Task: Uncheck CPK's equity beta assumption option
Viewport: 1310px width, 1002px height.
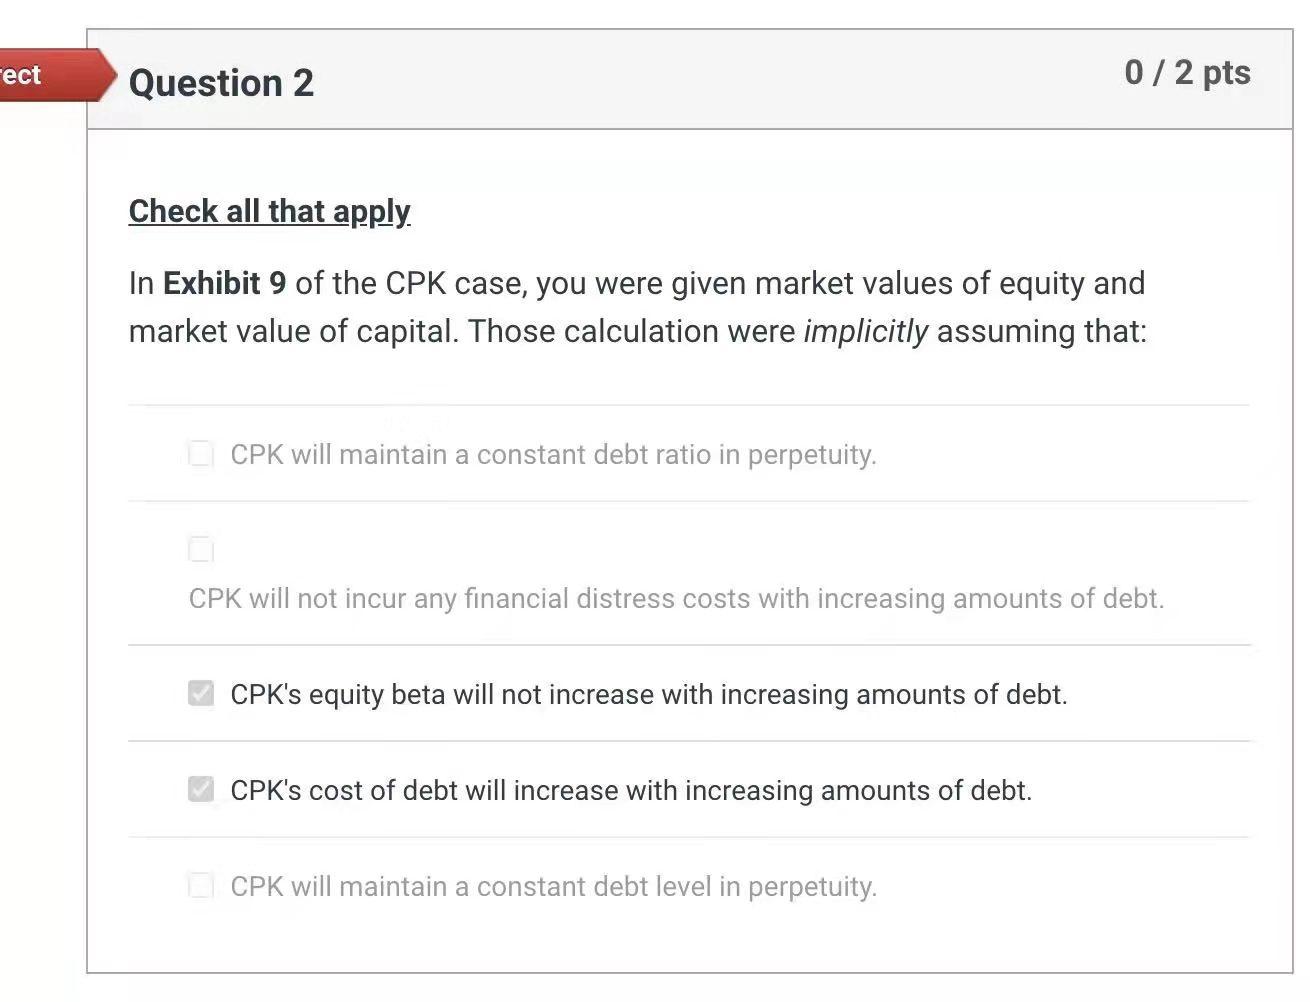Action: tap(201, 693)
